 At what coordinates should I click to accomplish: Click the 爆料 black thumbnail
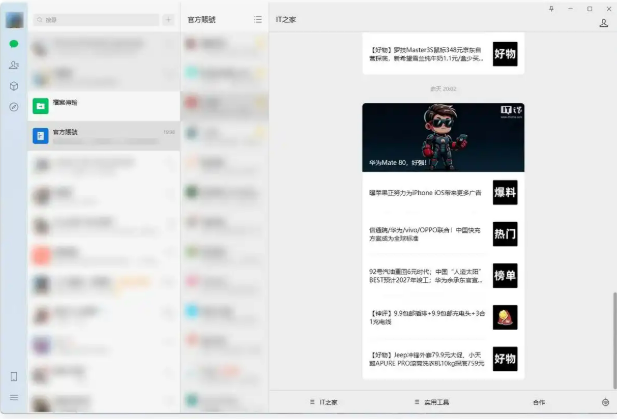505,192
